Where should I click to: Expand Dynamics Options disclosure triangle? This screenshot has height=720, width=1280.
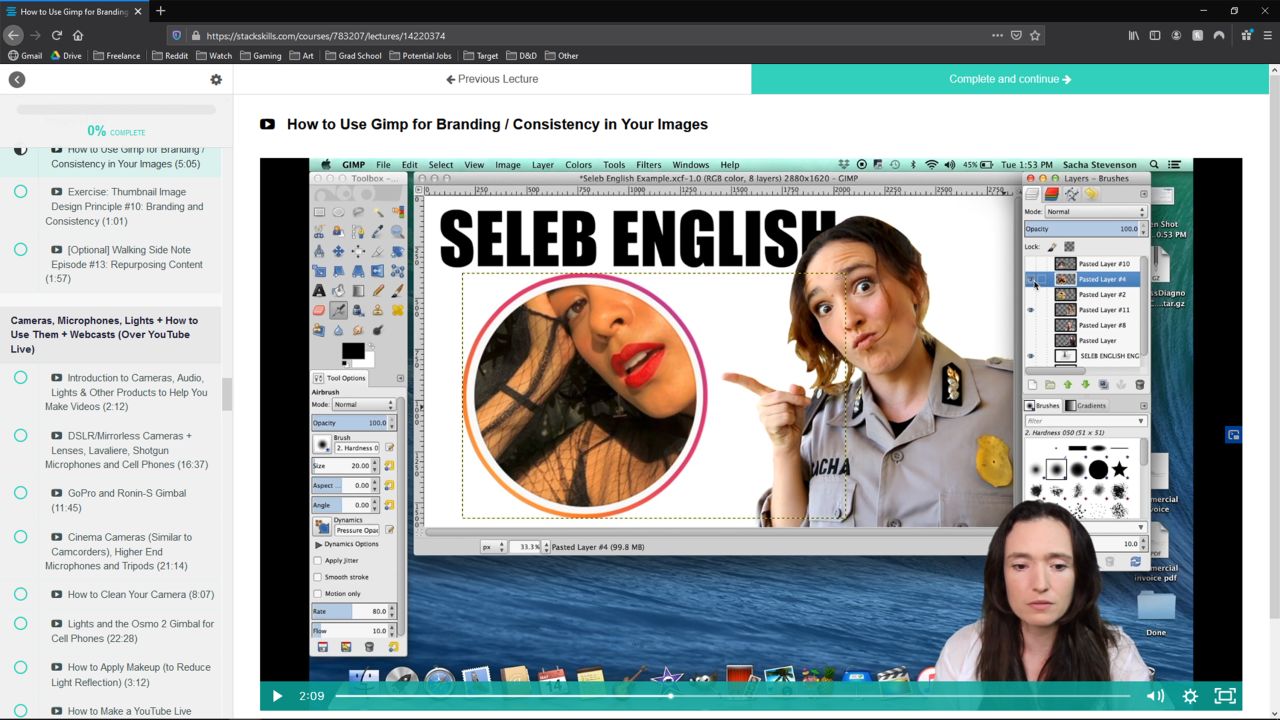(x=318, y=544)
